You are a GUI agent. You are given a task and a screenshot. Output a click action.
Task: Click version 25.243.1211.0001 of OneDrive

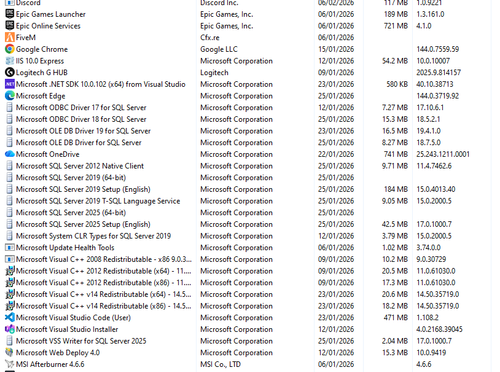coord(443,154)
